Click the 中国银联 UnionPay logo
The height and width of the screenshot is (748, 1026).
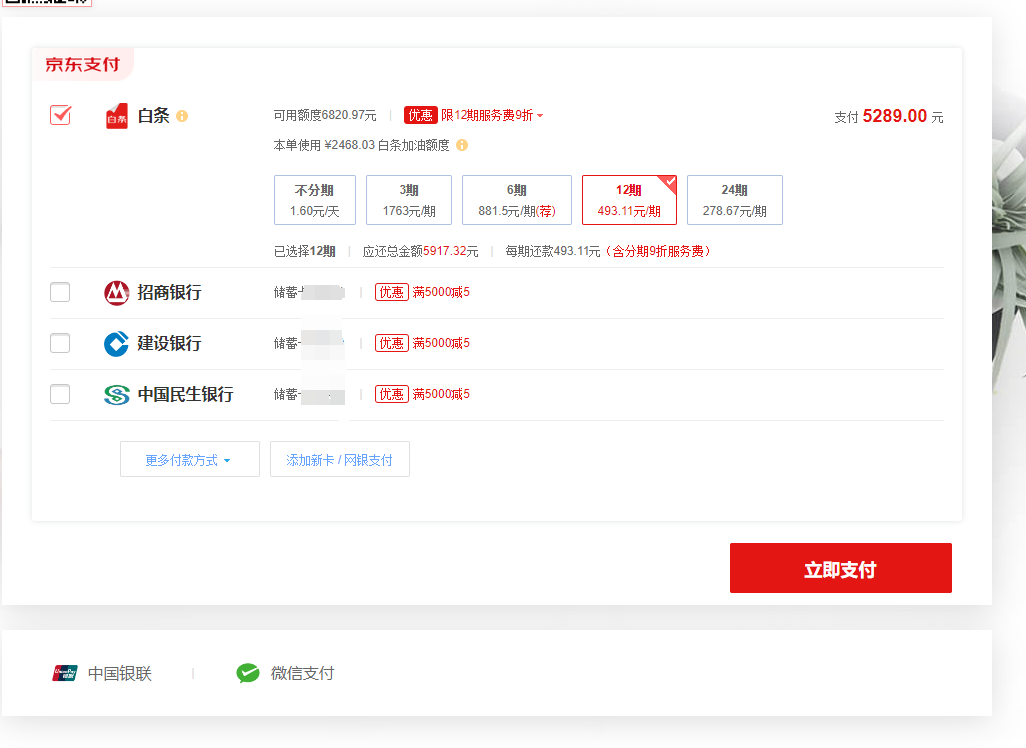pyautogui.click(x=65, y=673)
